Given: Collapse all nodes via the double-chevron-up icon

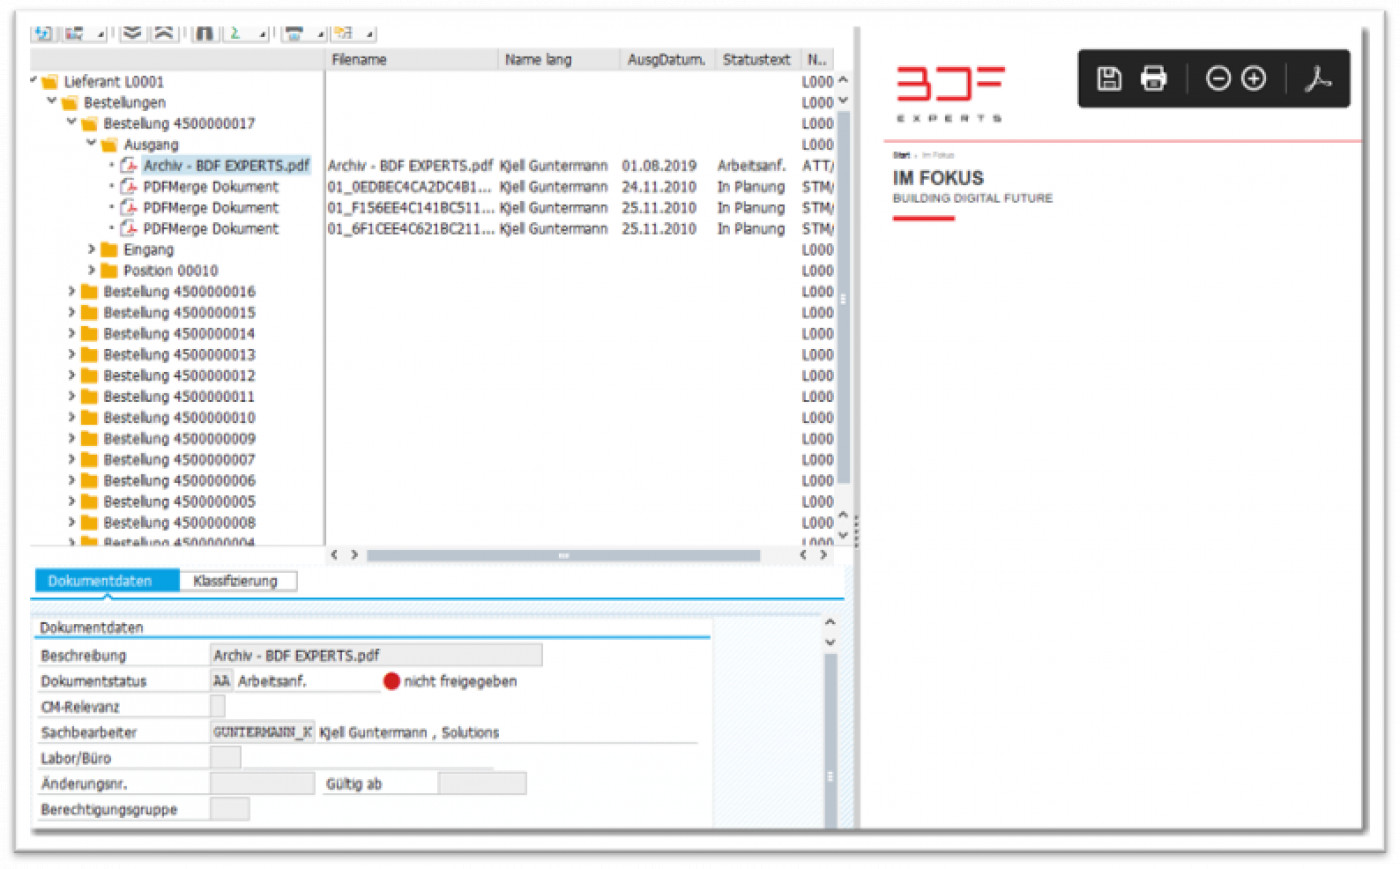Looking at the screenshot, I should tap(161, 31).
